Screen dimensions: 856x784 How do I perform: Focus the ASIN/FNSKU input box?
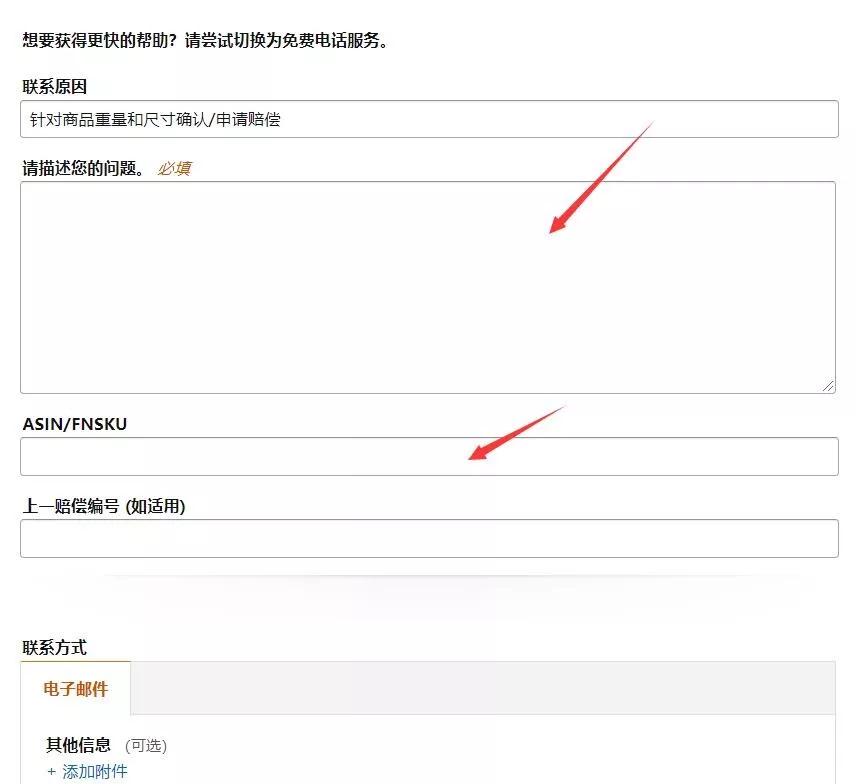pos(429,456)
